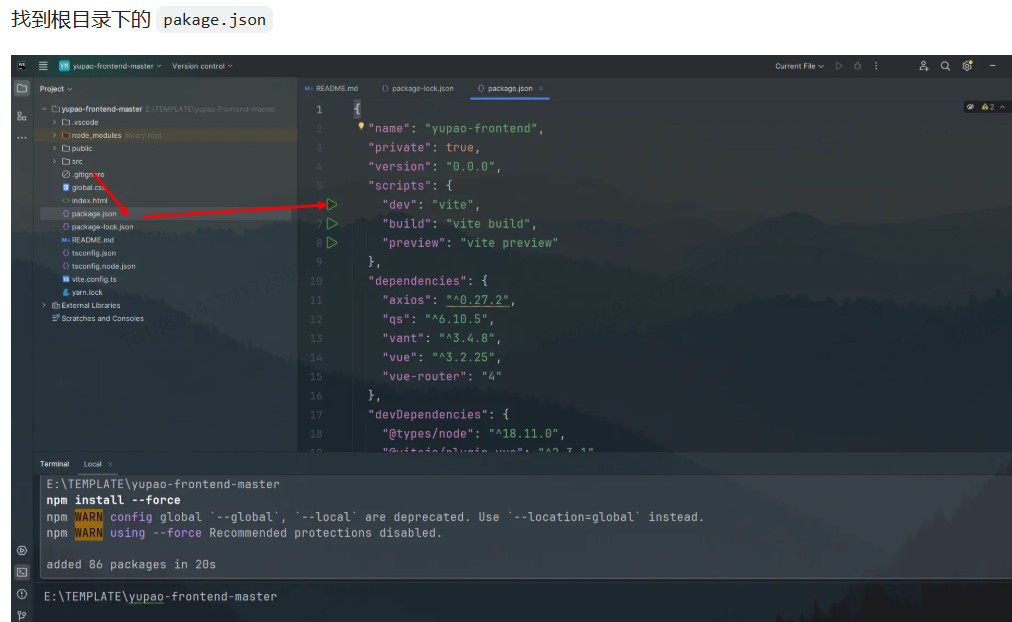Open Code With Me user icon

click(924, 66)
